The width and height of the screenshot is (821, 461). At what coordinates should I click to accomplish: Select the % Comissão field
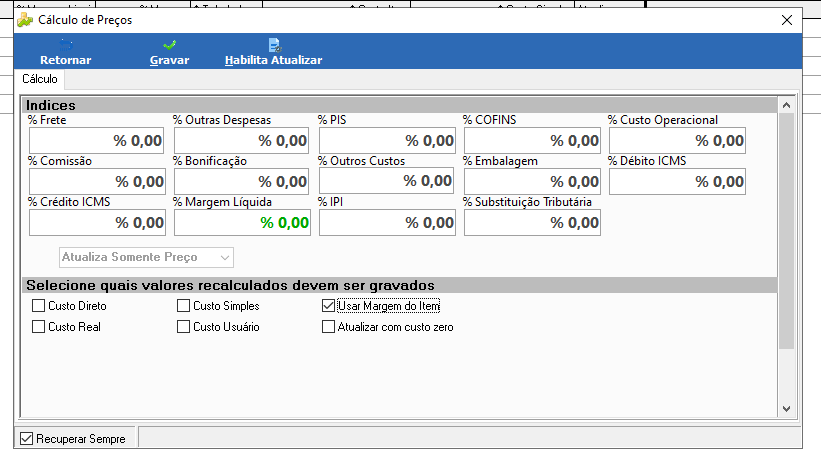click(97, 181)
